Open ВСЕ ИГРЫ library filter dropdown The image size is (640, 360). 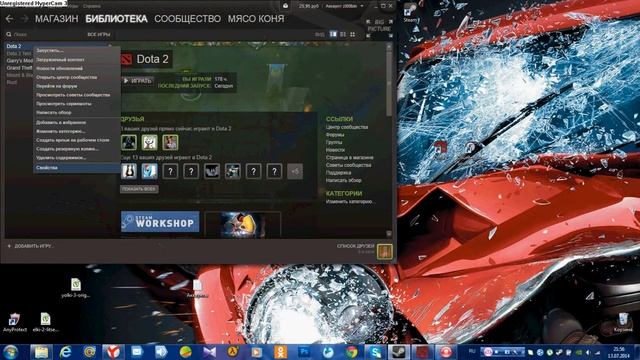tap(99, 35)
